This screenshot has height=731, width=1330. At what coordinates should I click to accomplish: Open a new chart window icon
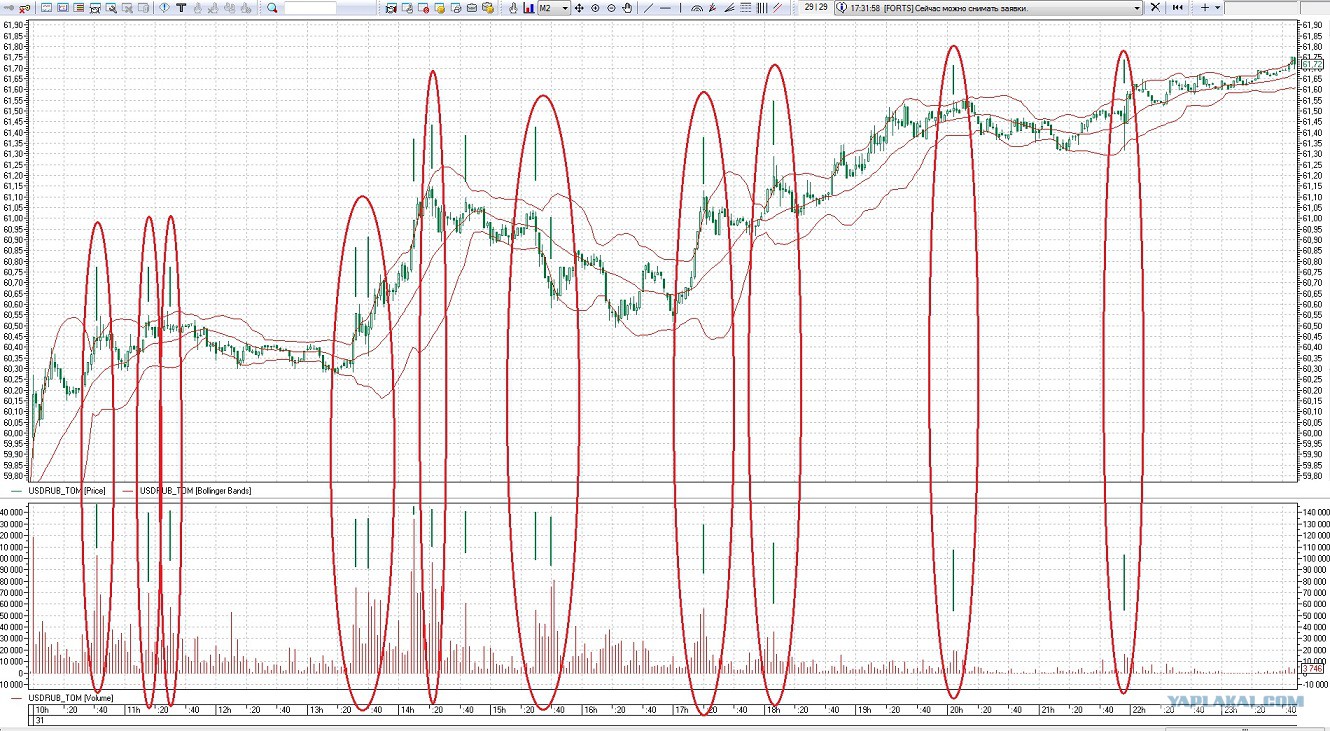46,8
